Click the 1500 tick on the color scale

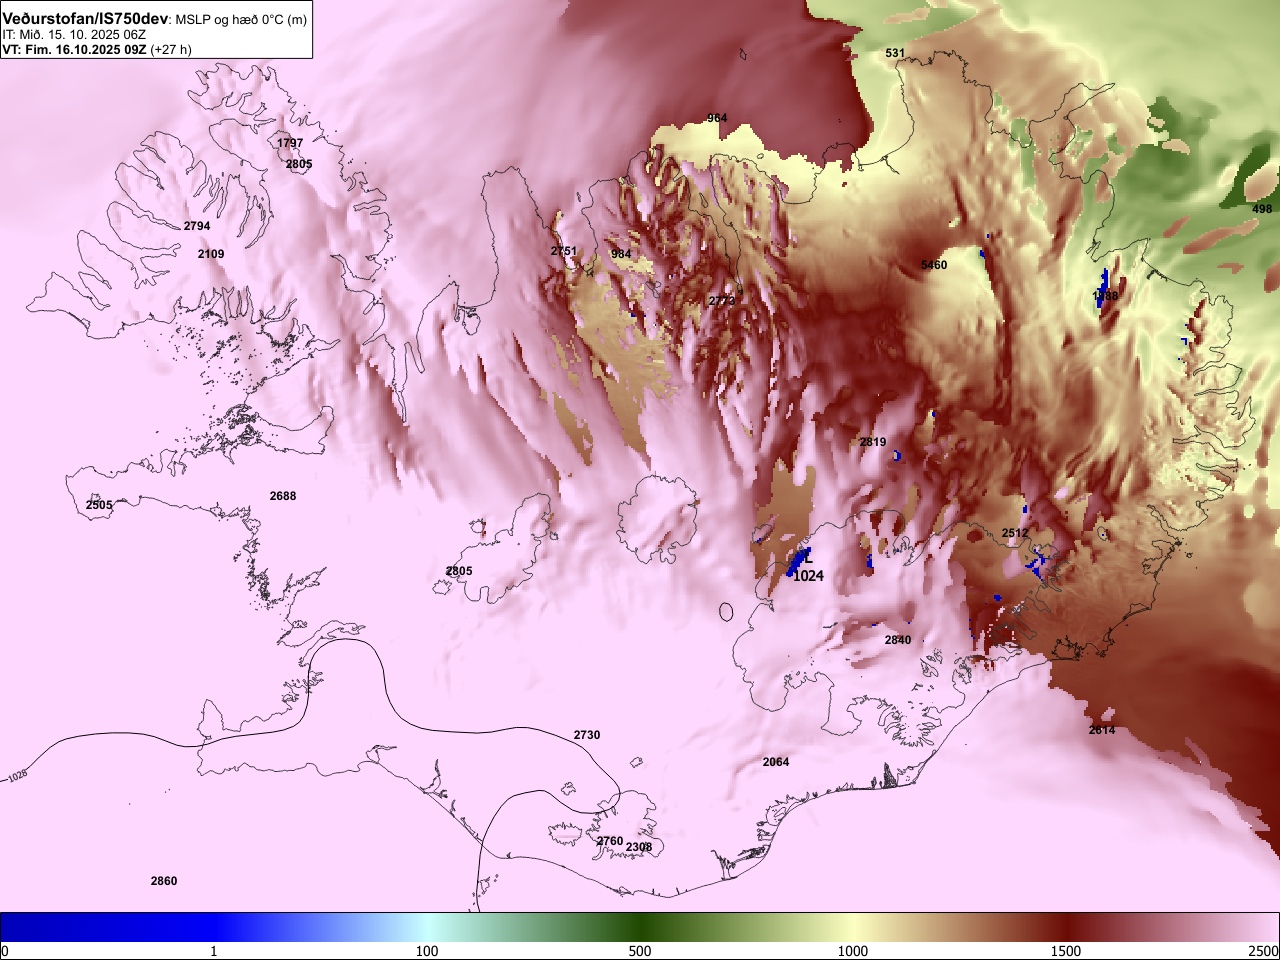pos(1066,951)
